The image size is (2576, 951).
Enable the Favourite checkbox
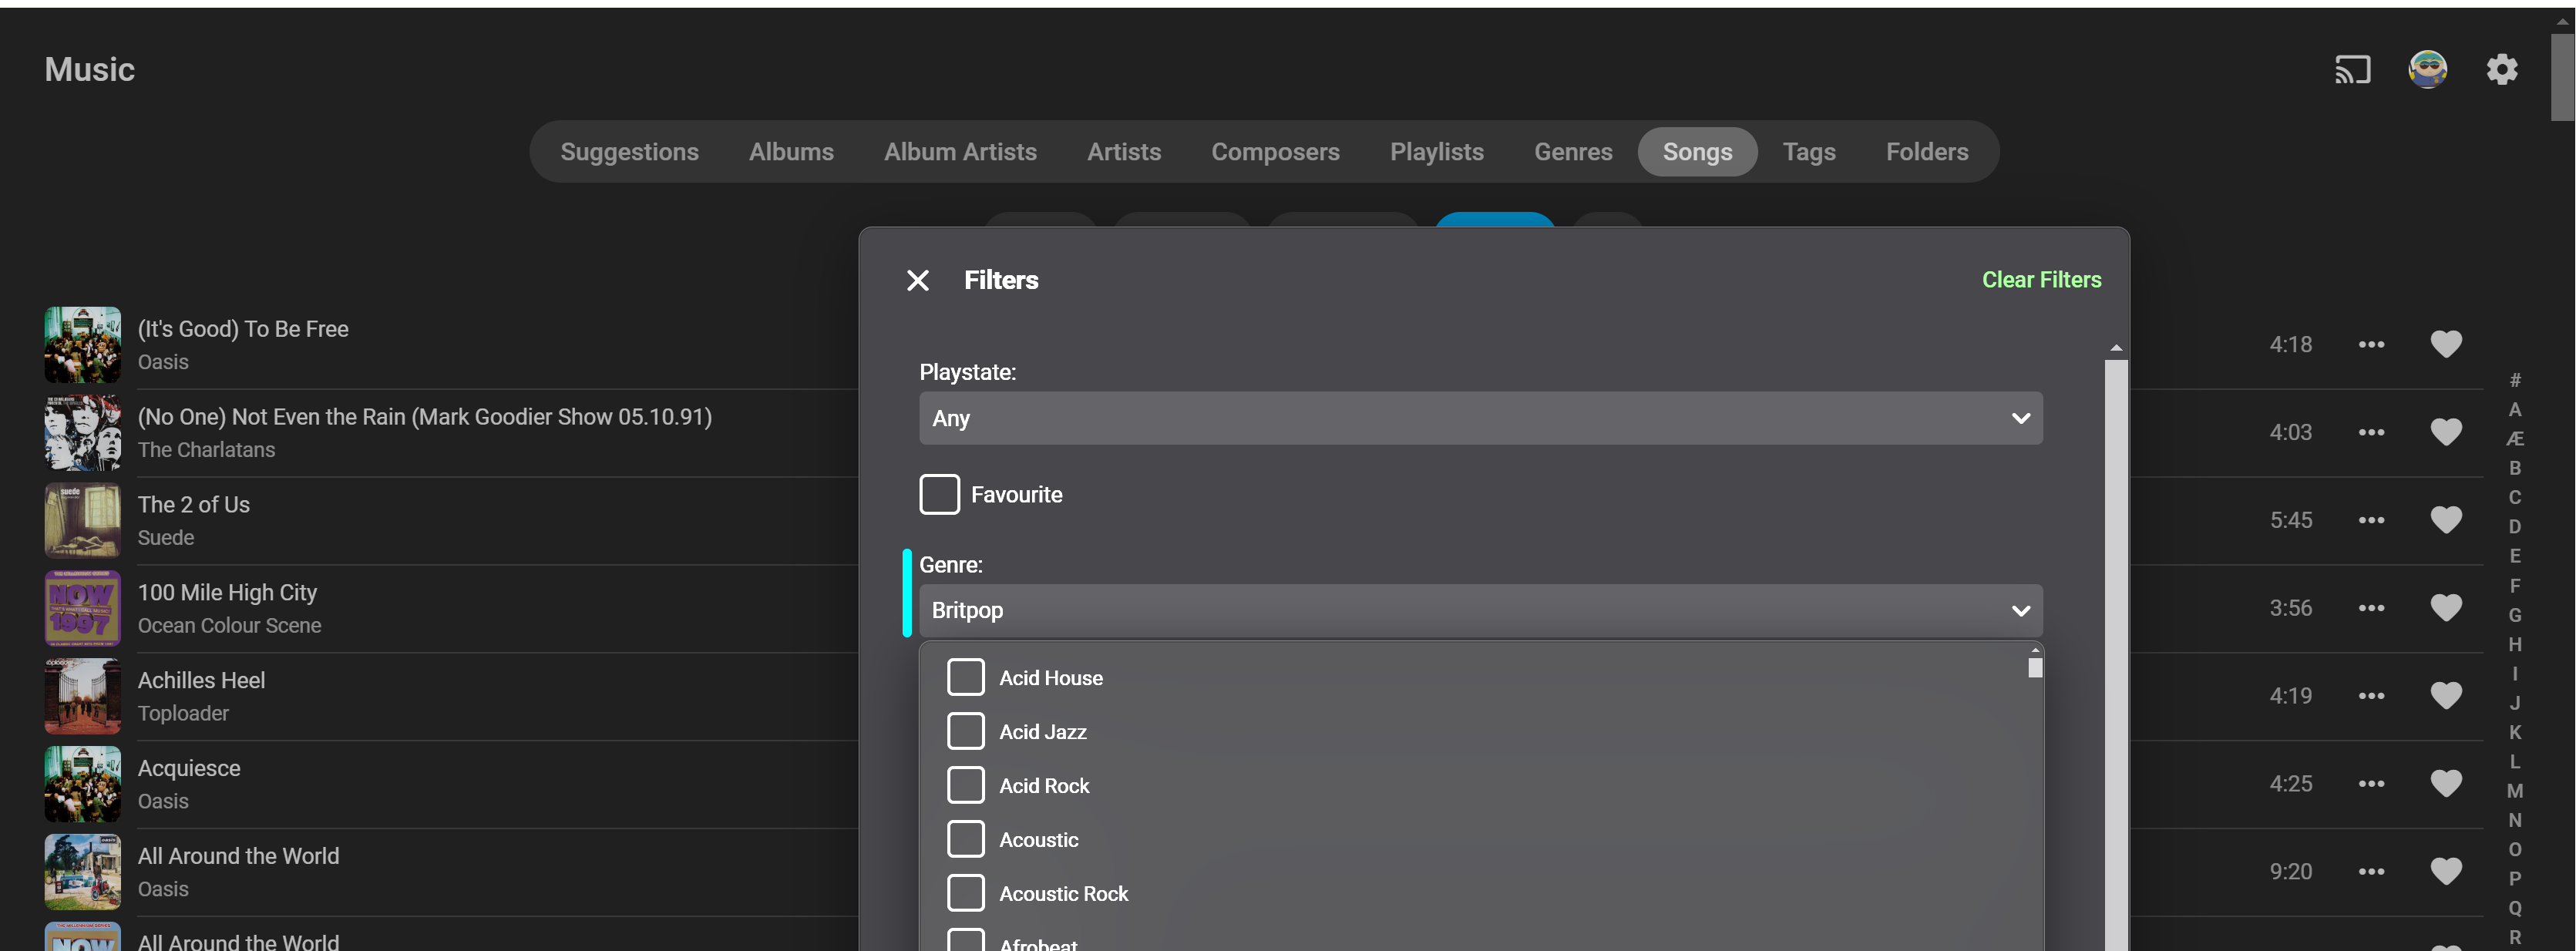[x=939, y=495]
